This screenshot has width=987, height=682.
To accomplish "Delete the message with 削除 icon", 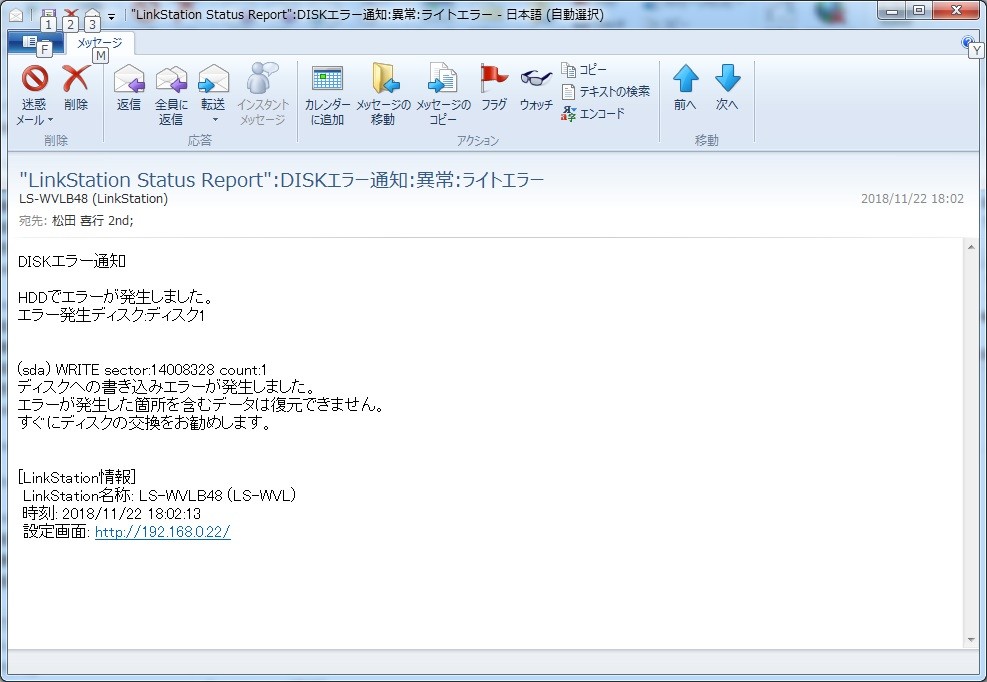I will pyautogui.click(x=76, y=79).
